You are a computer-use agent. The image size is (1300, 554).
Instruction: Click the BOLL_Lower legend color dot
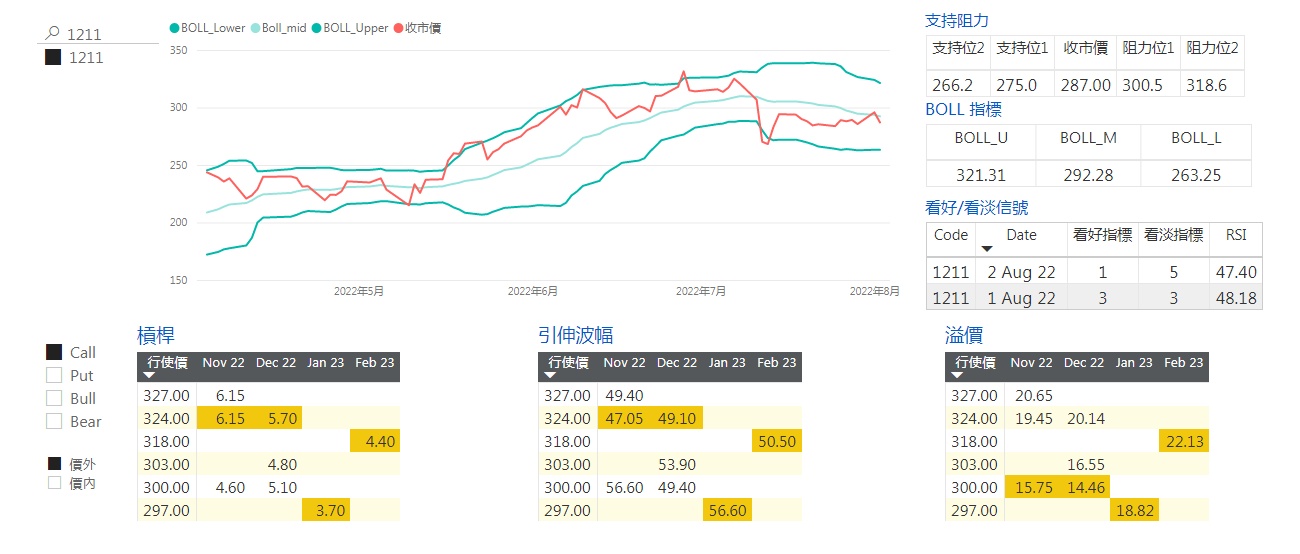(x=175, y=28)
